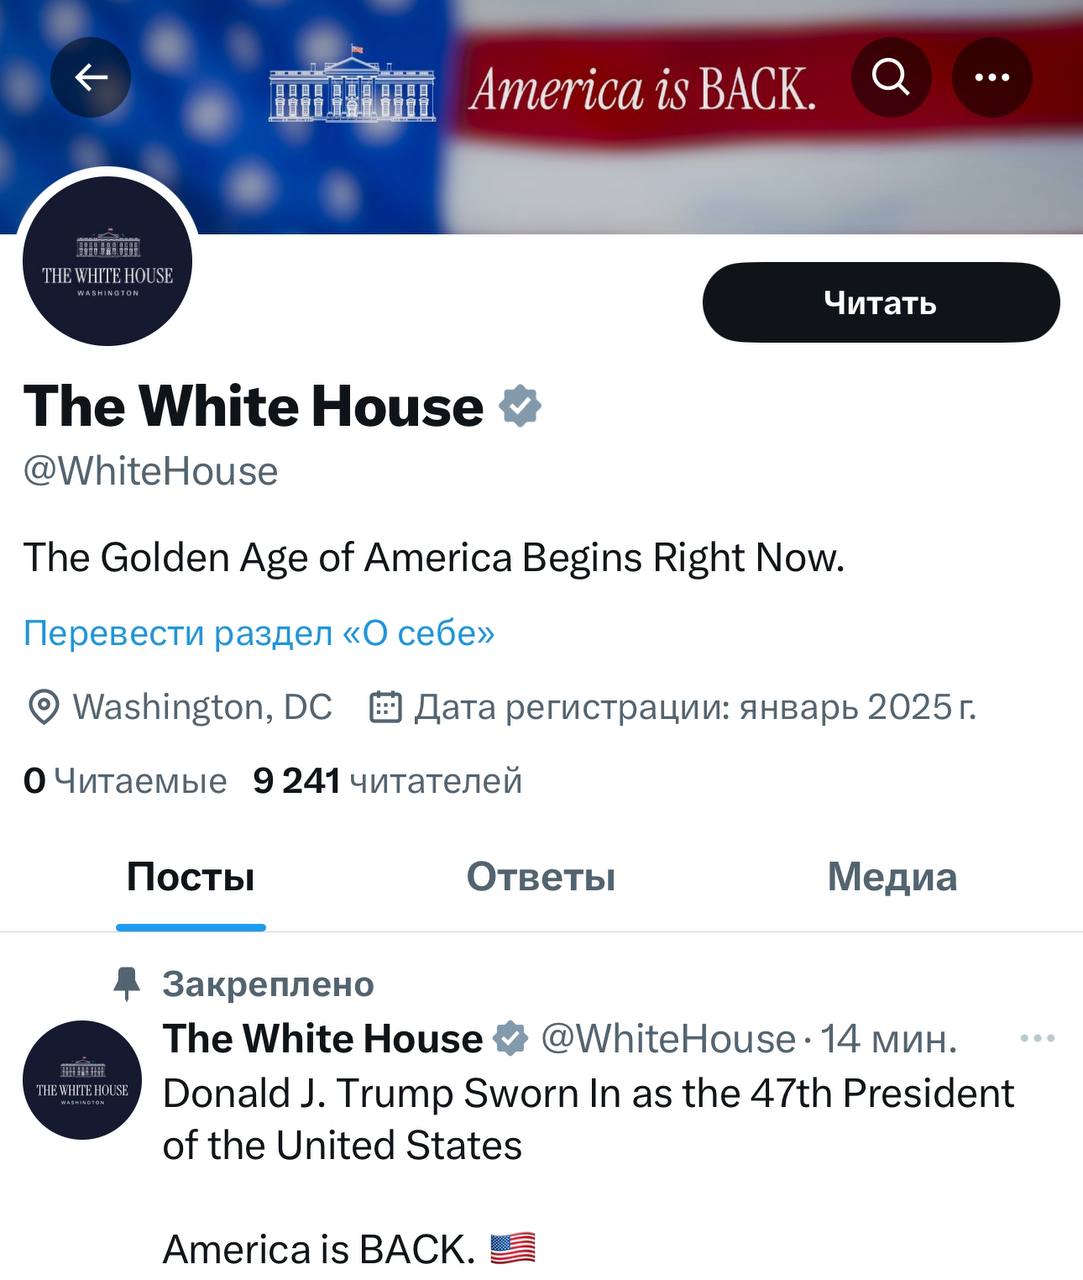Click the registration date calendar icon
This screenshot has height=1280, width=1083.
386,707
